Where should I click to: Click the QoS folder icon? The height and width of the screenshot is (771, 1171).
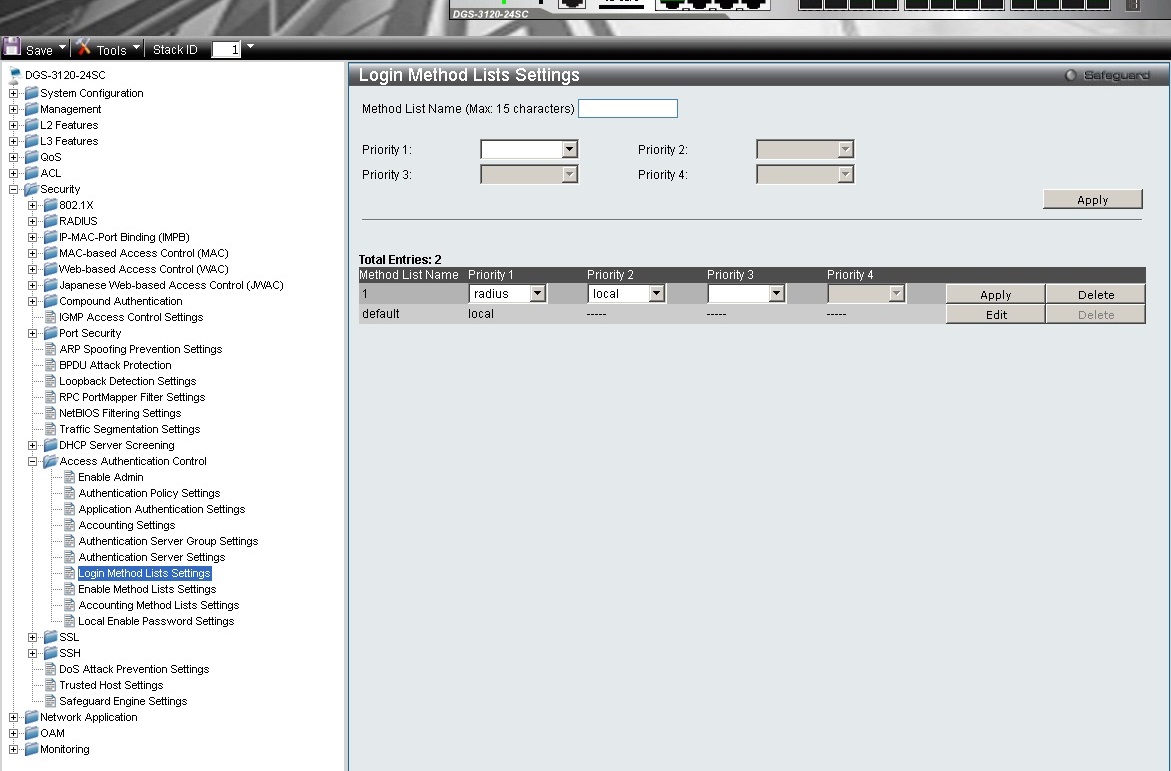(x=31, y=157)
